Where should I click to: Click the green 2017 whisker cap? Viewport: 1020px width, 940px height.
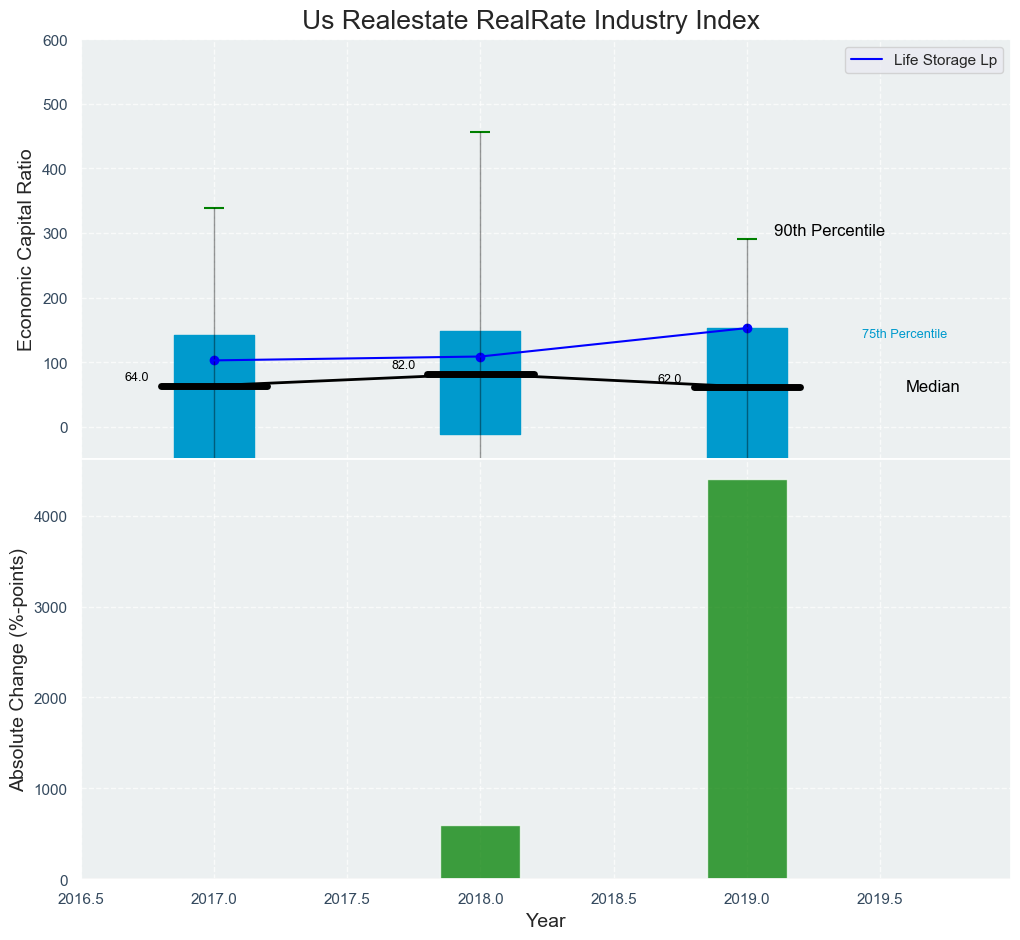coord(214,208)
